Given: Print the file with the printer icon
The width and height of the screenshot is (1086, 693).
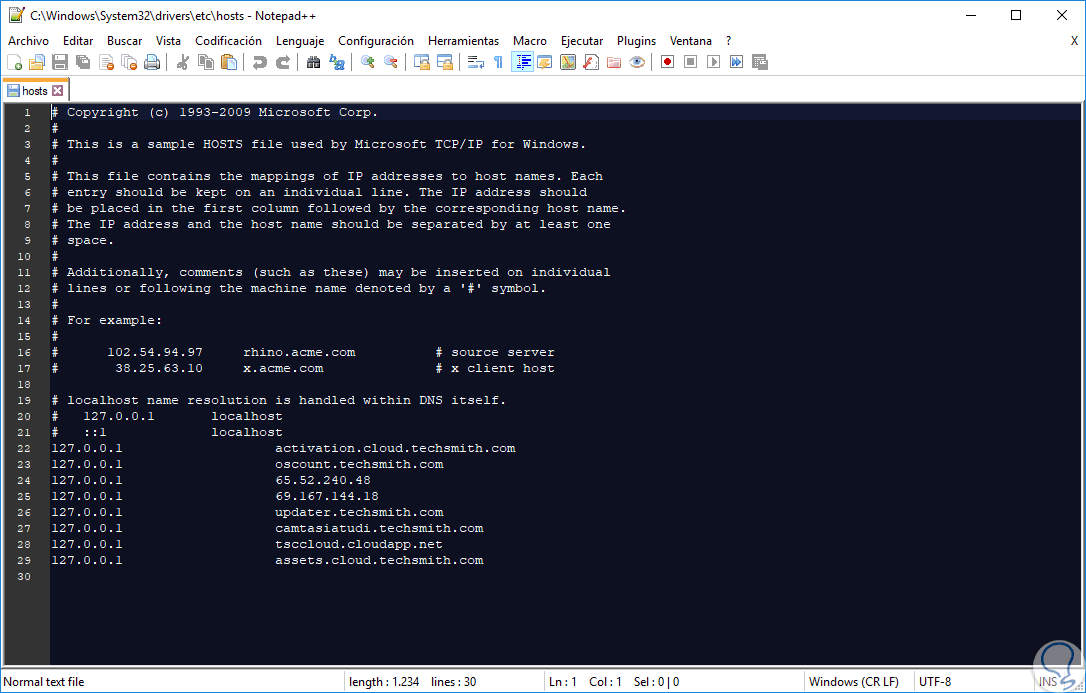Looking at the screenshot, I should [152, 62].
